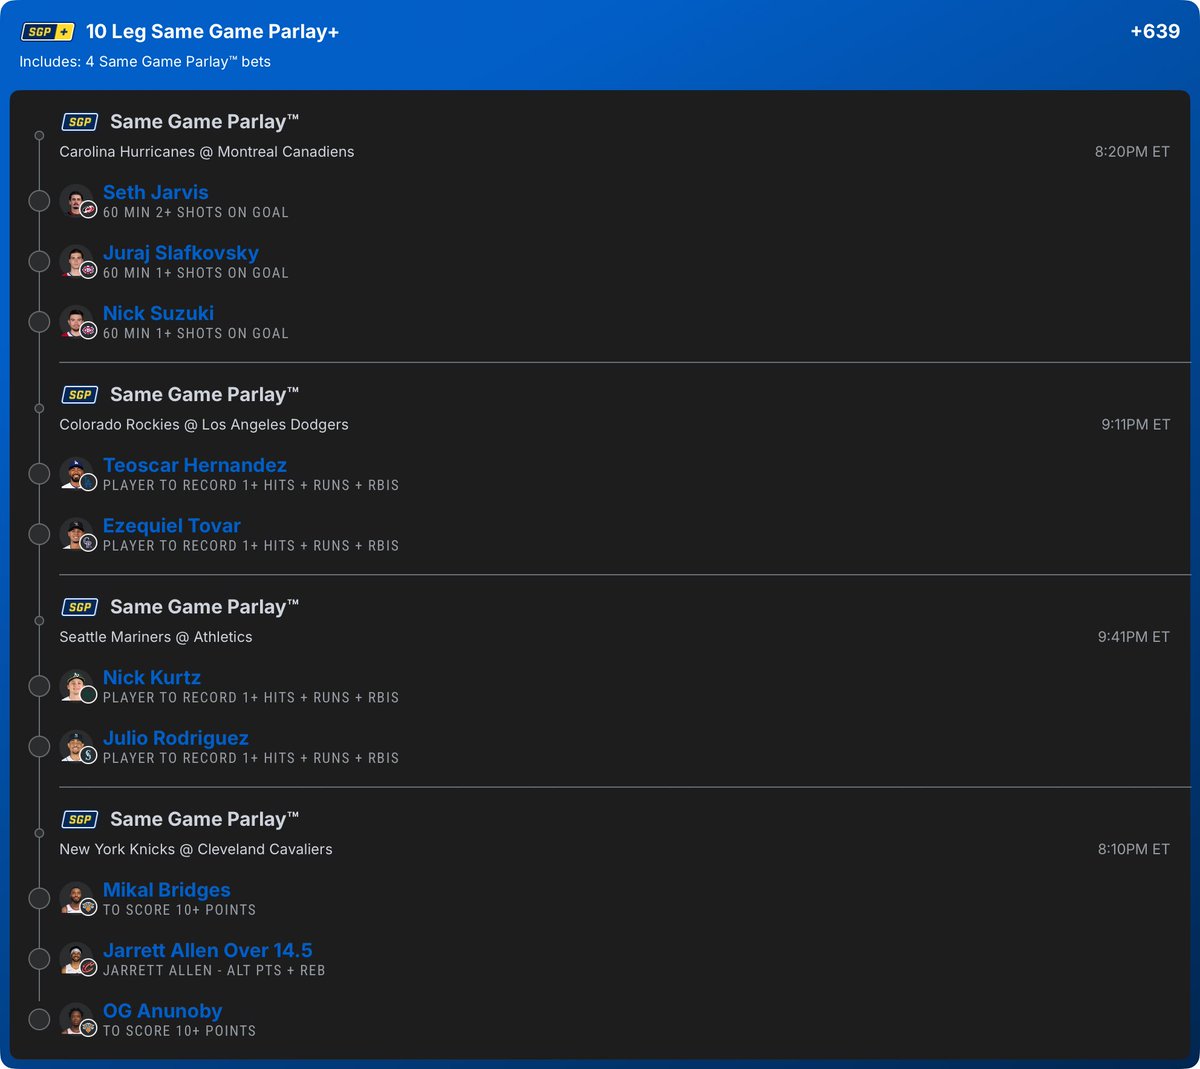
Task: Tap Ezequiel Tovar's player avatar
Action: tap(77, 535)
